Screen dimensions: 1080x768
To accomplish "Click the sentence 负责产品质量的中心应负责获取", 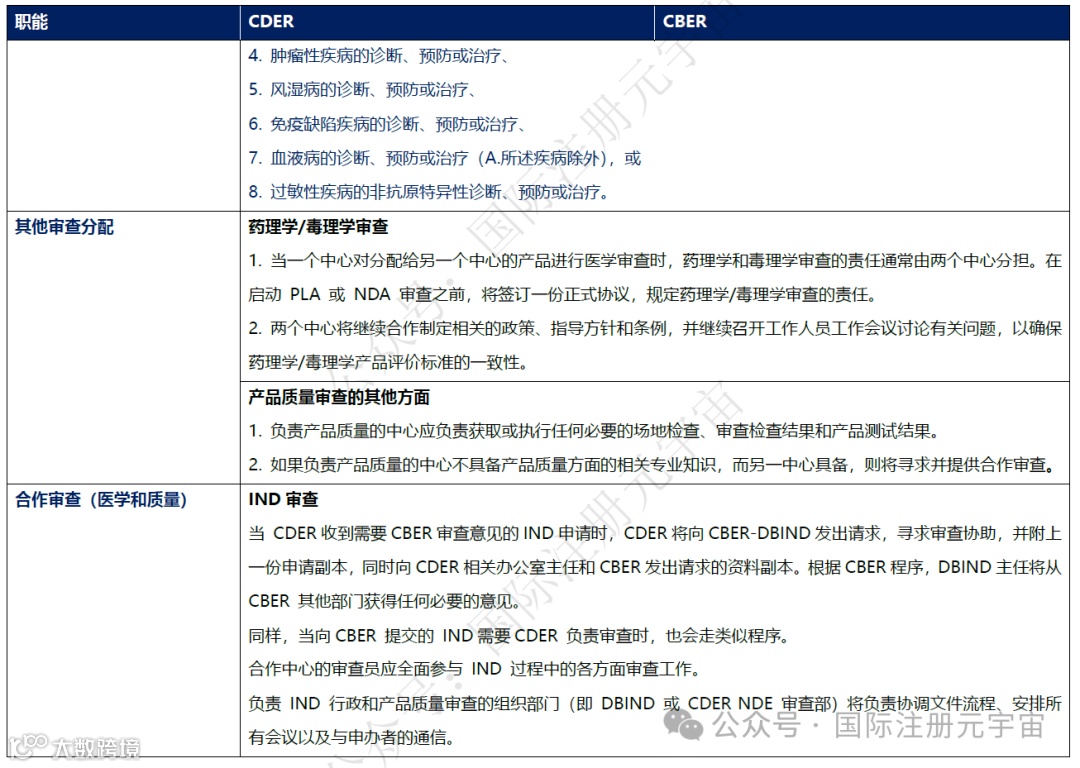I will pos(594,431).
